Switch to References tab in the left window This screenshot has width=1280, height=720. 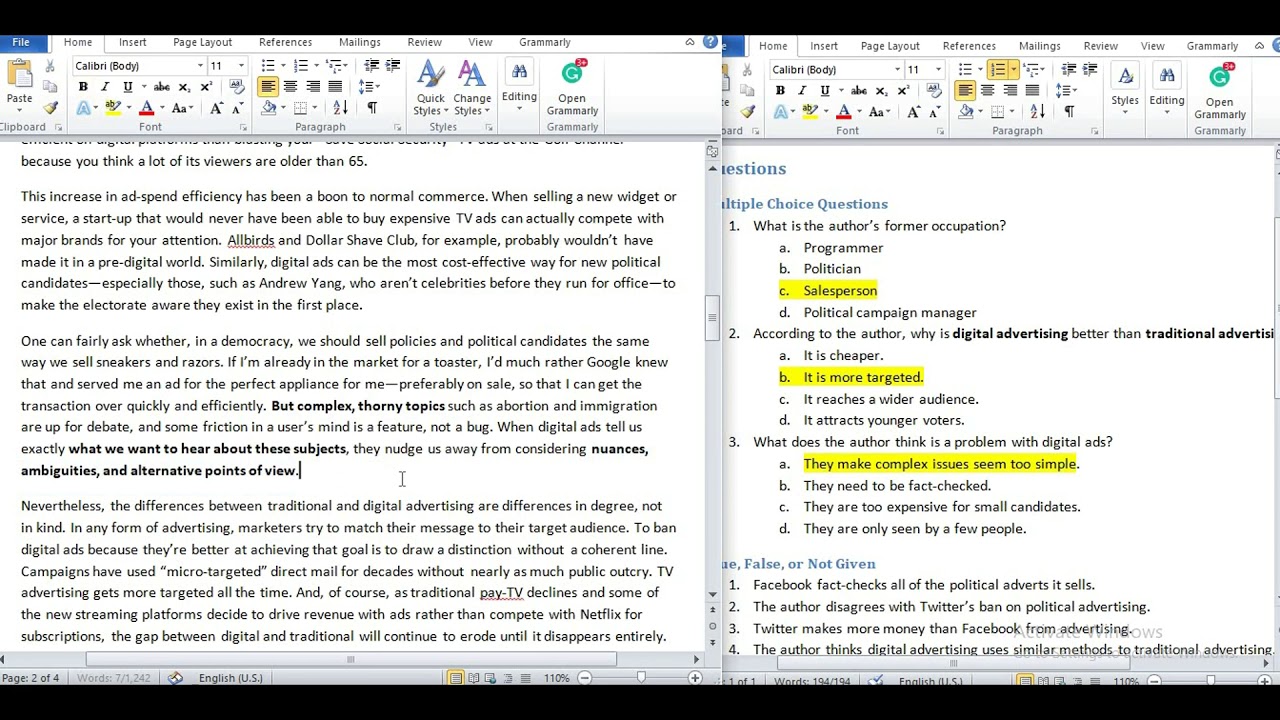[x=286, y=42]
